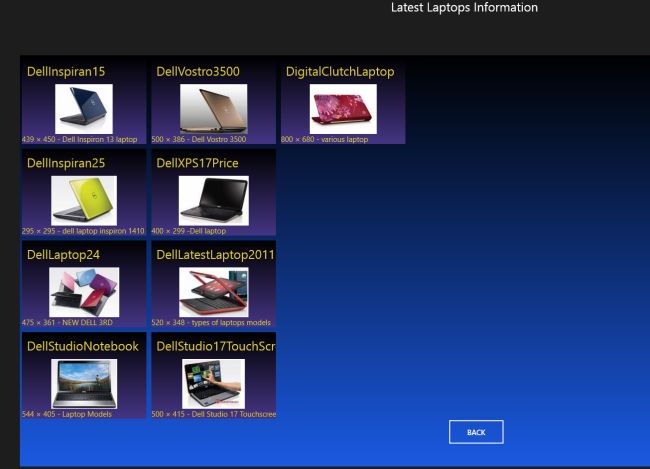
Task: Open the DigitalClutchLaptop red floral image
Action: click(343, 109)
